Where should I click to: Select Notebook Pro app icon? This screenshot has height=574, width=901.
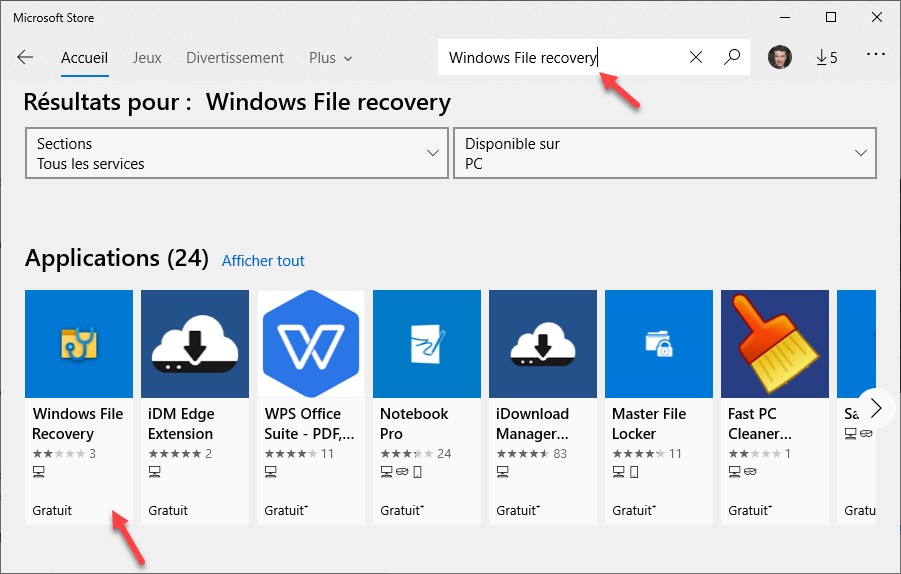coord(427,344)
